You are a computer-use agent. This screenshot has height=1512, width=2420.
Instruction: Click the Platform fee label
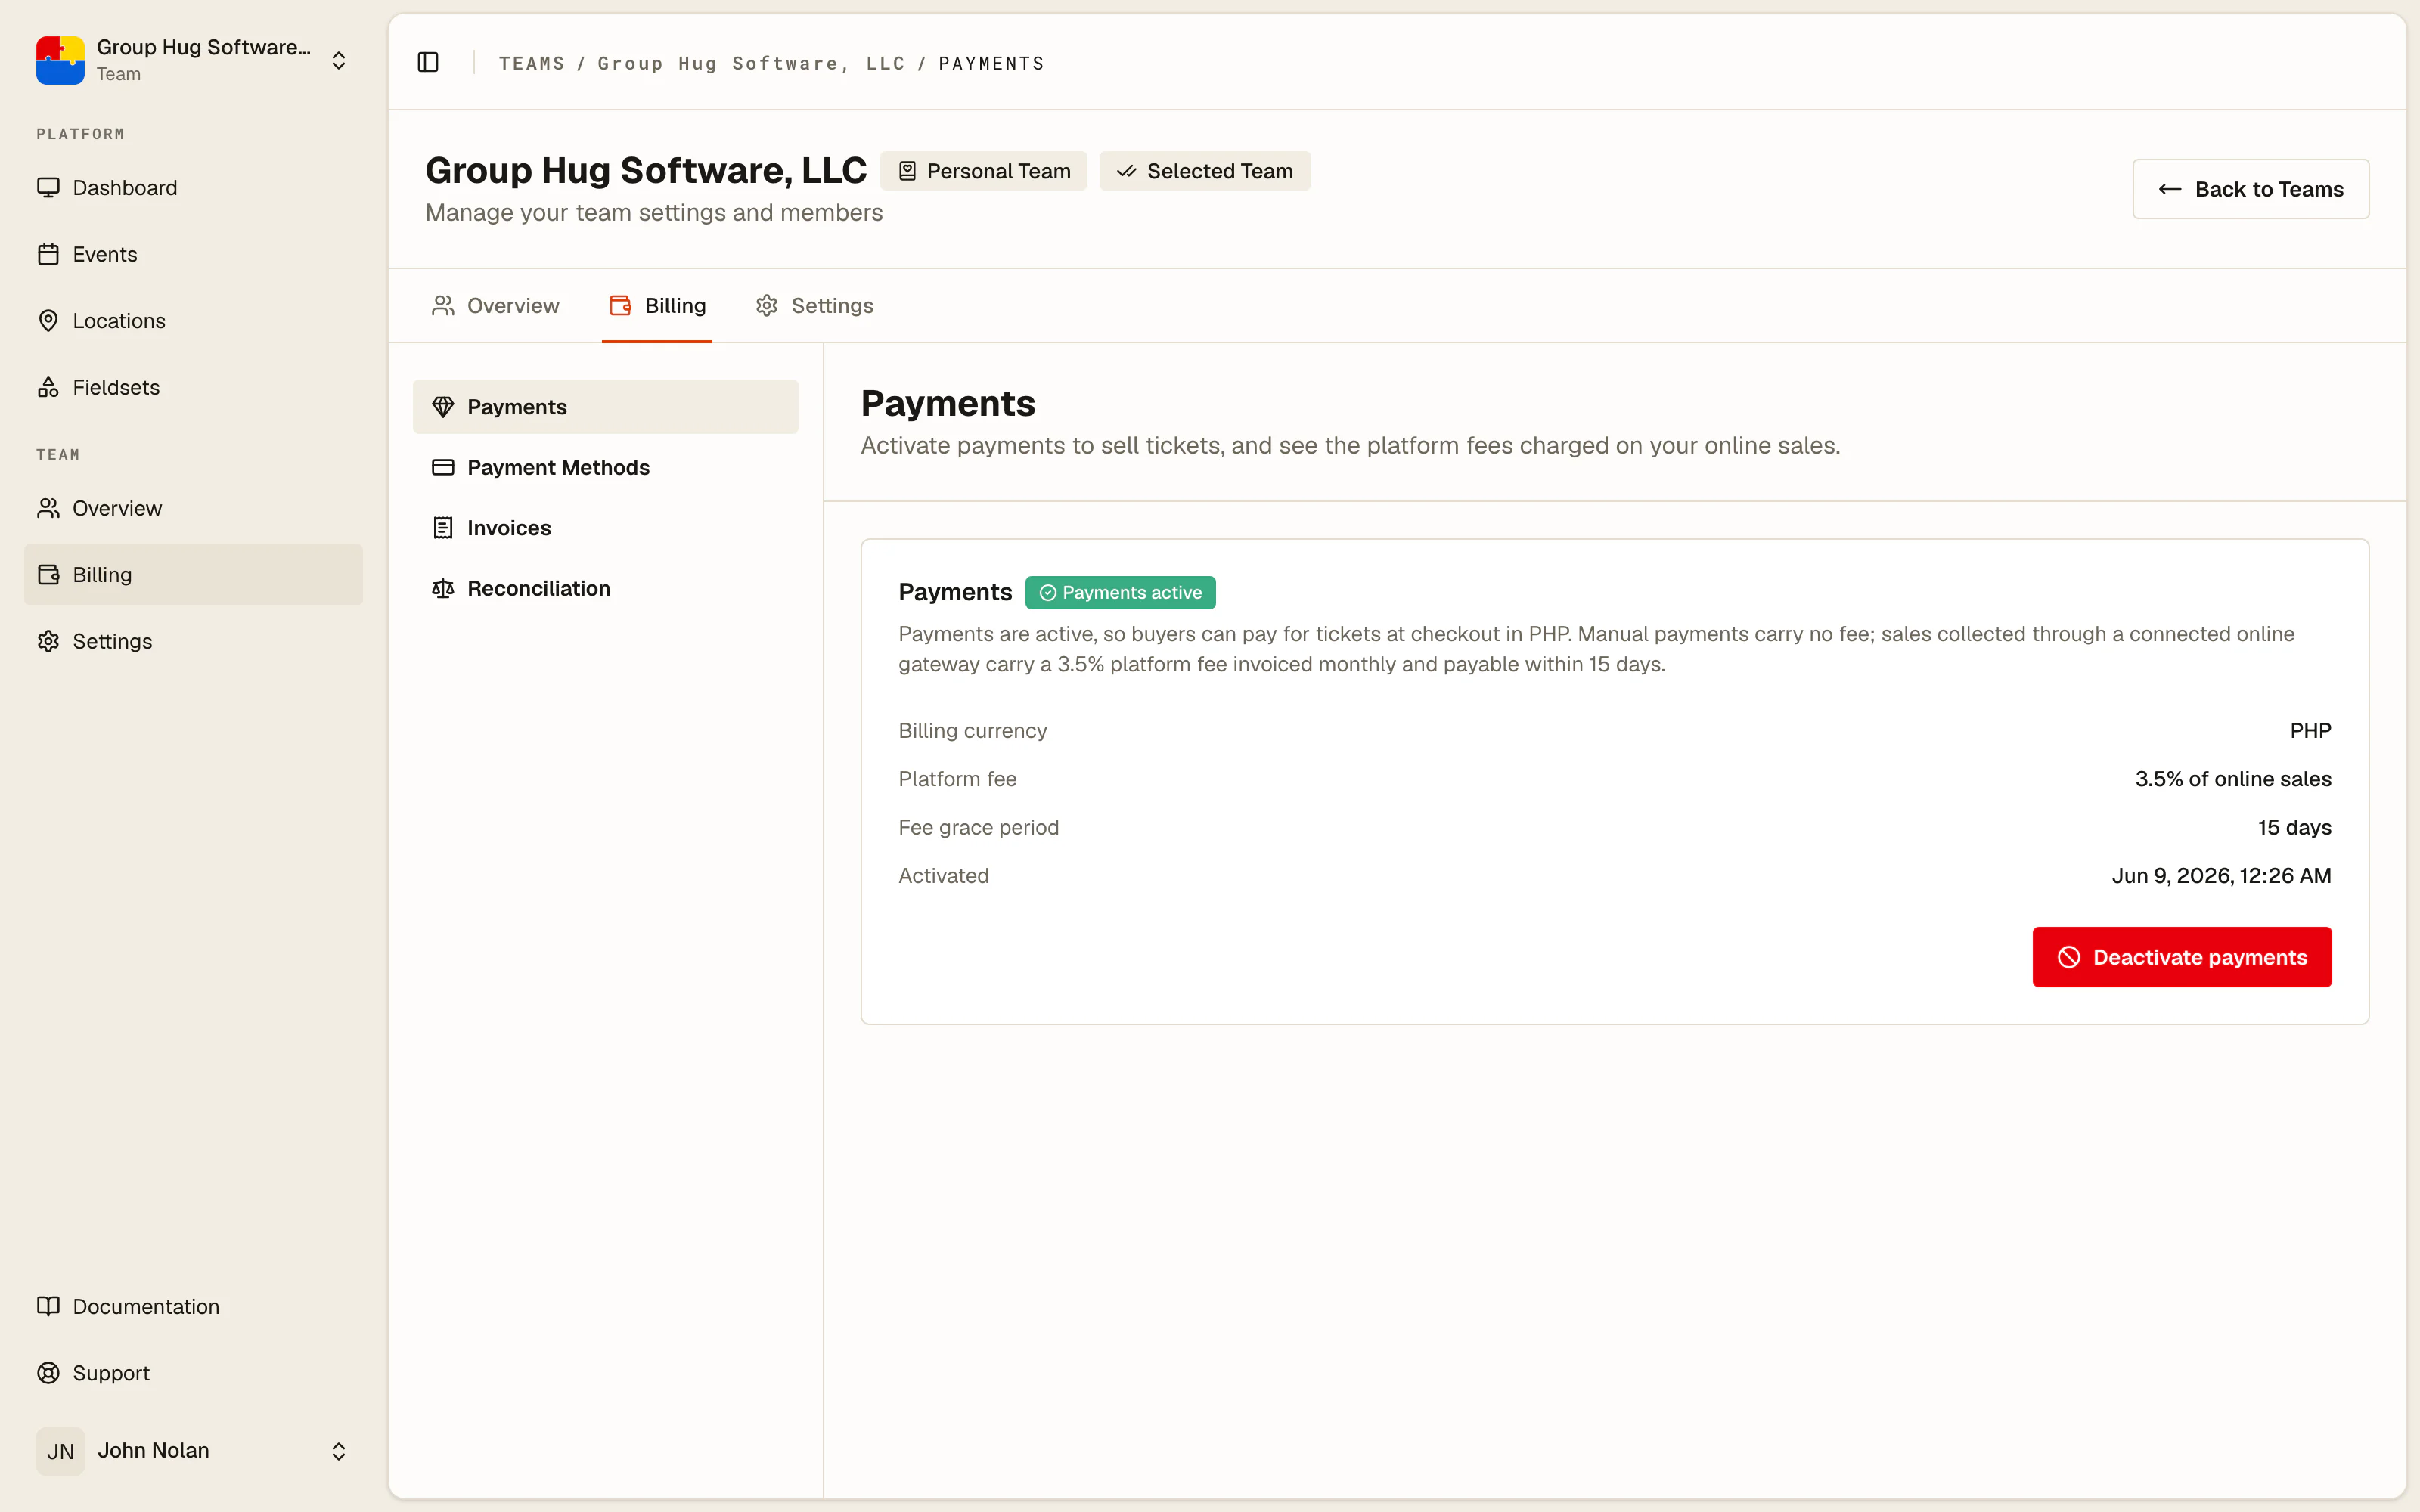957,779
